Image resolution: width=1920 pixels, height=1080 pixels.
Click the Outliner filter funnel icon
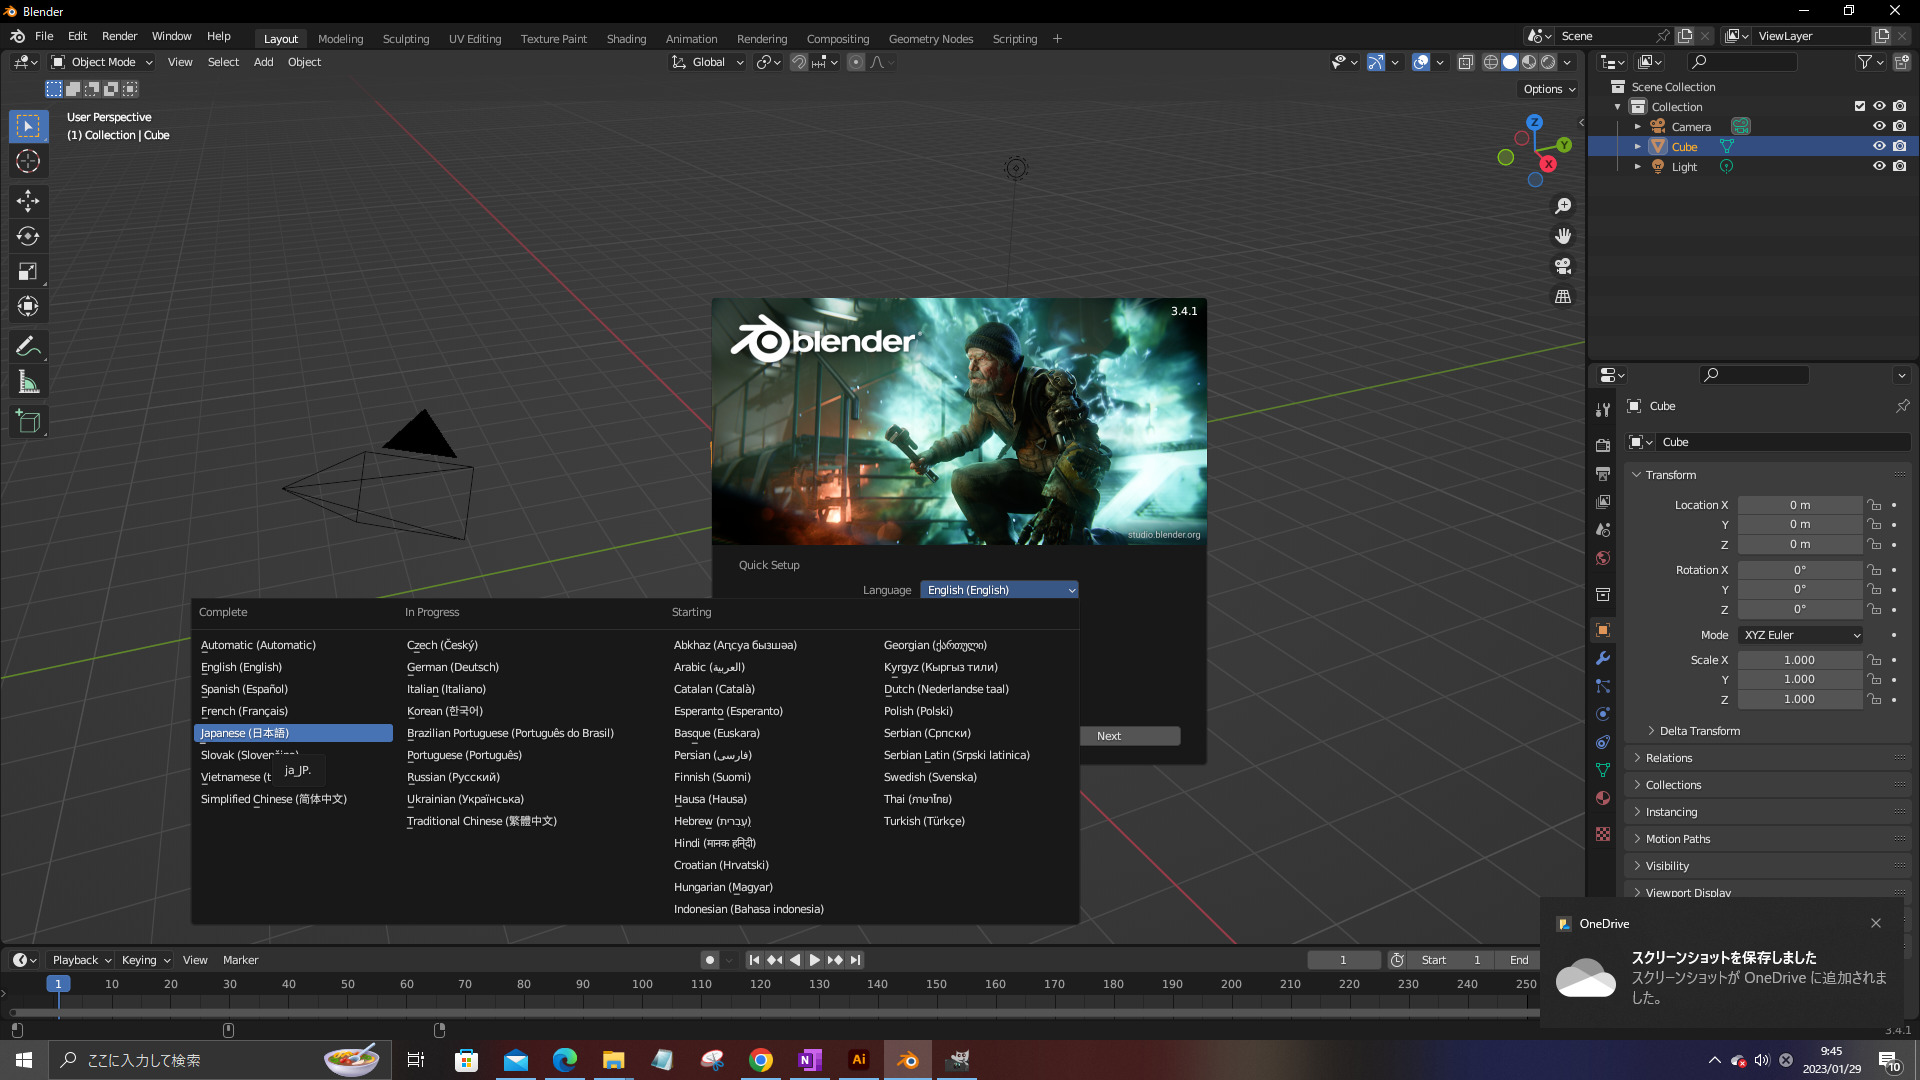[1864, 62]
